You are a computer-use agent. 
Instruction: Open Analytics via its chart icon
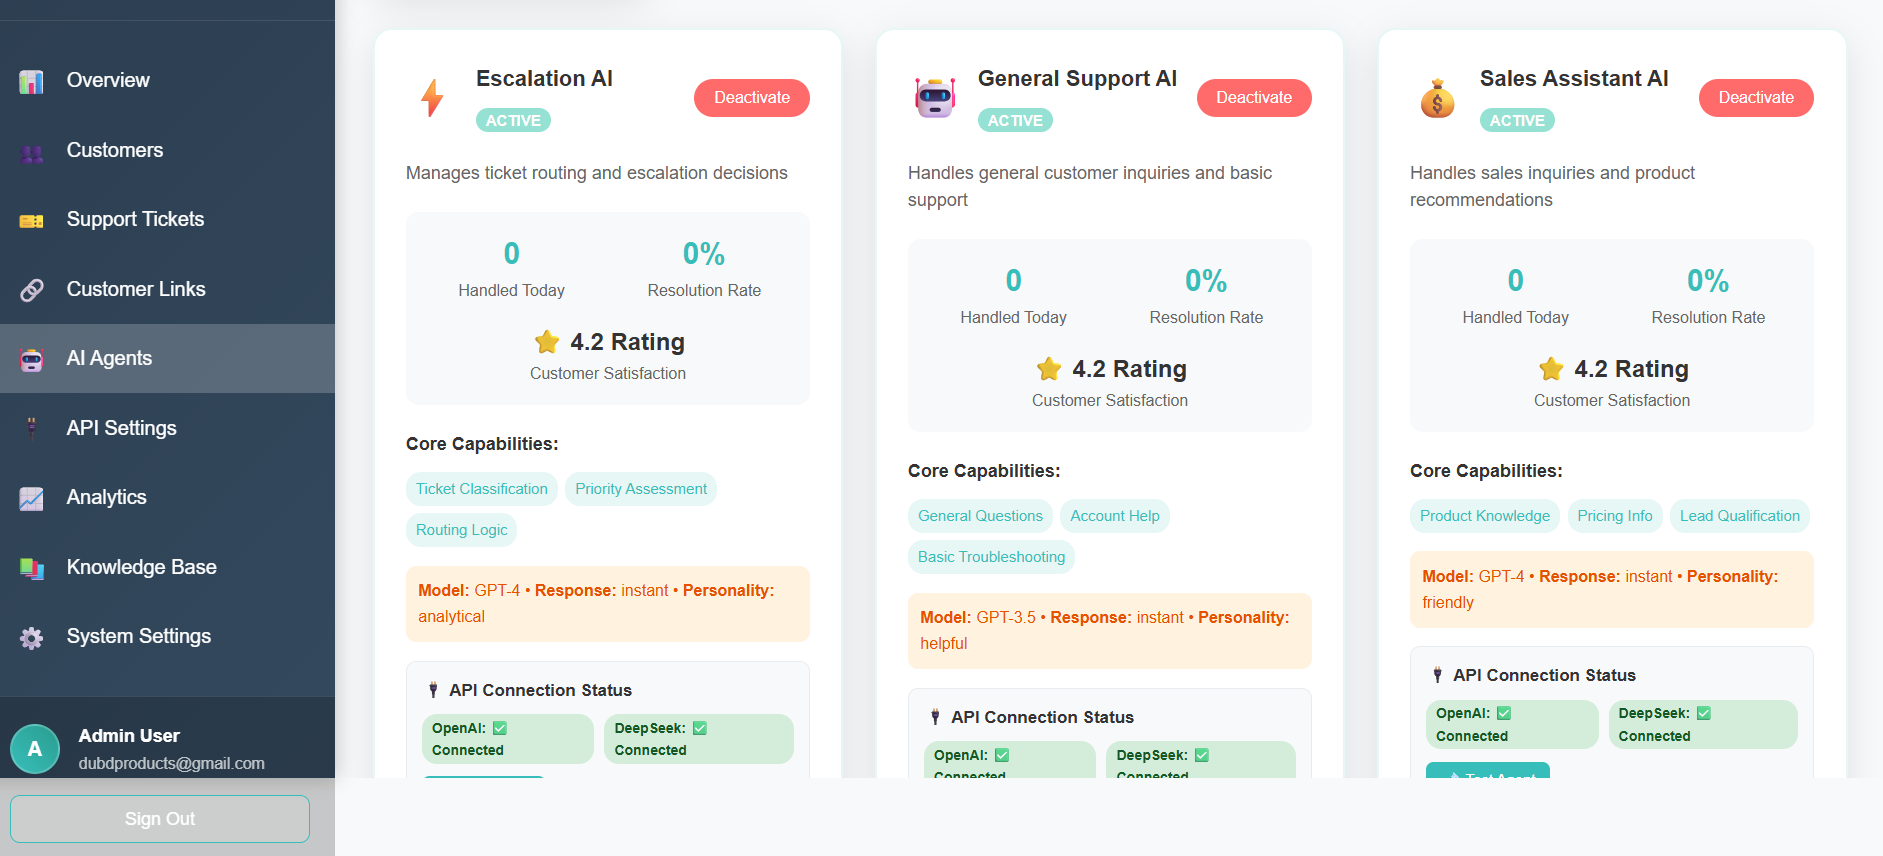click(31, 497)
